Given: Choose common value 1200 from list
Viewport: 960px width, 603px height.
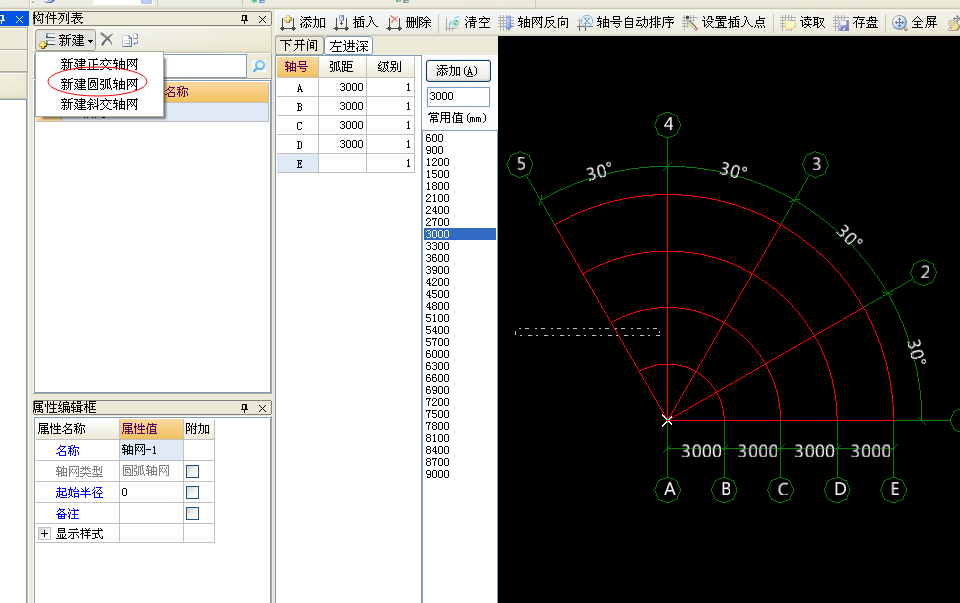Looking at the screenshot, I should pyautogui.click(x=459, y=162).
